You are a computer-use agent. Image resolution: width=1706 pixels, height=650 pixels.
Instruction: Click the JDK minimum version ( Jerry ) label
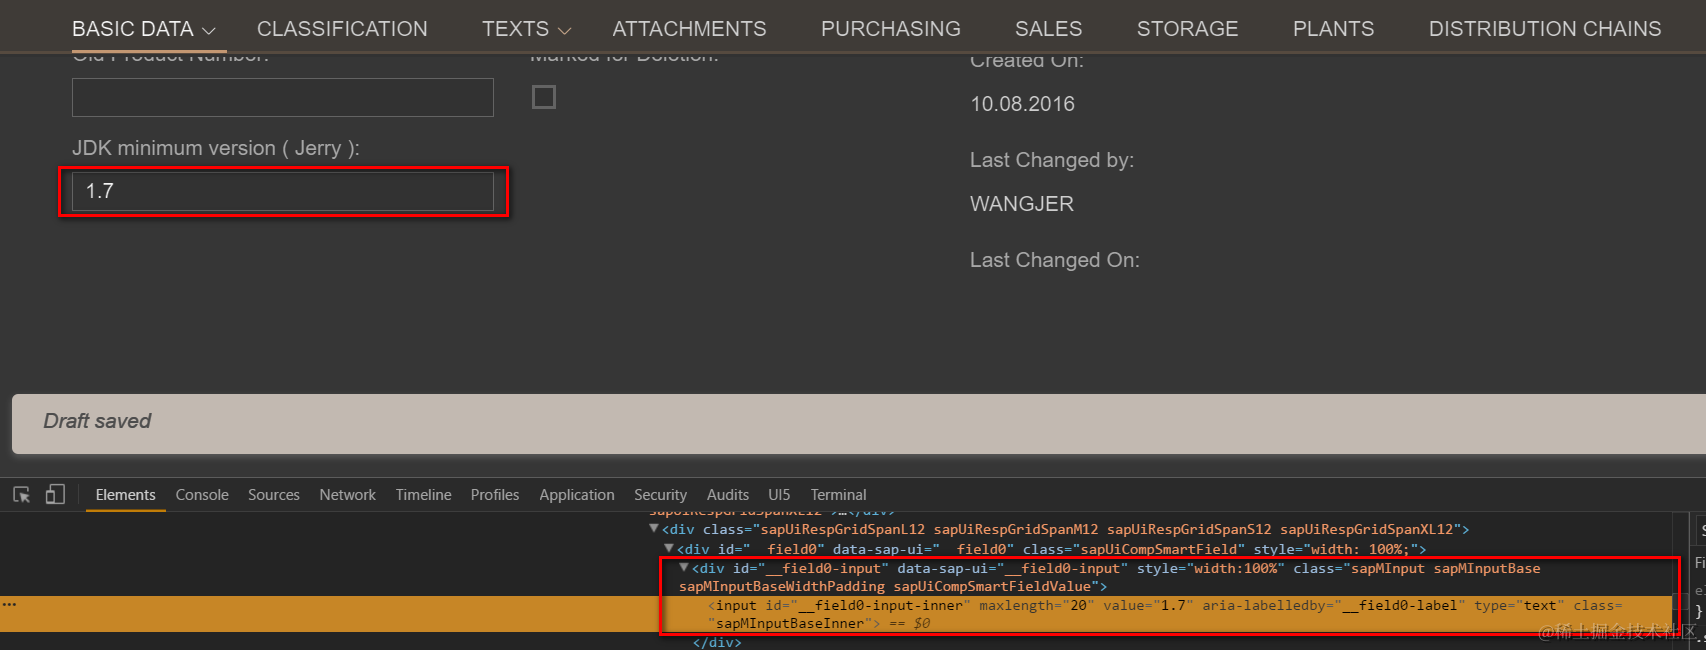[x=216, y=148]
